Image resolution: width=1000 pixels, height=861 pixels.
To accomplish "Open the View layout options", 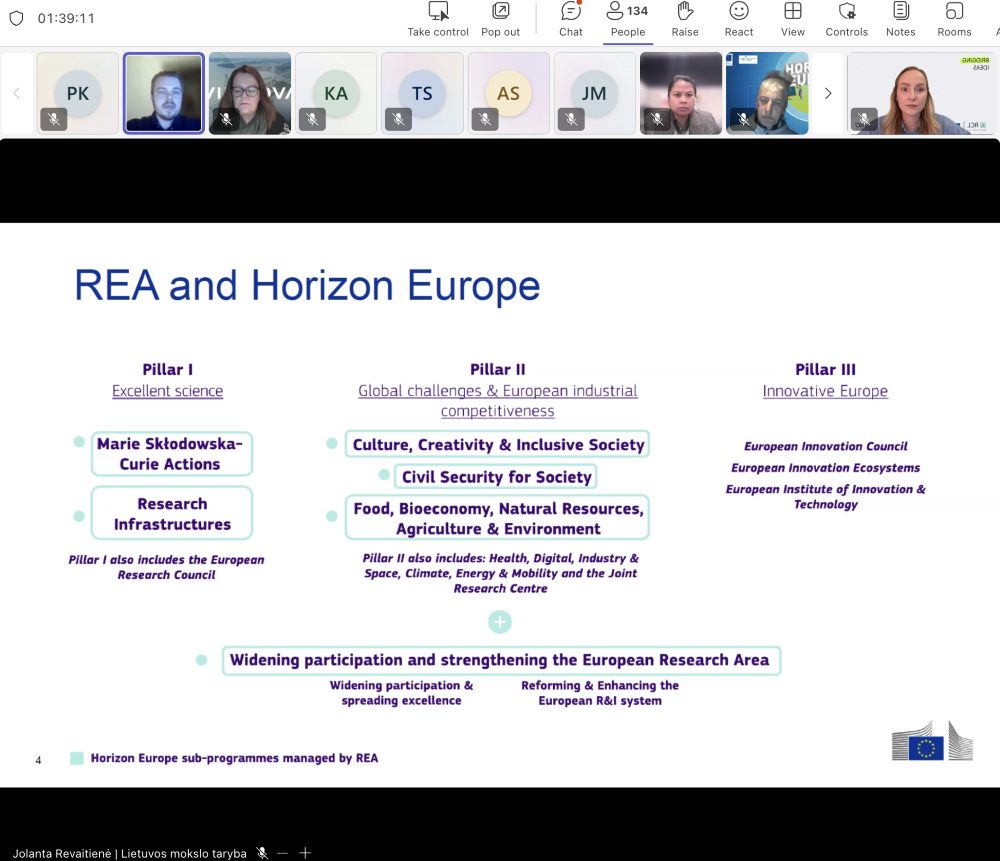I will point(793,12).
